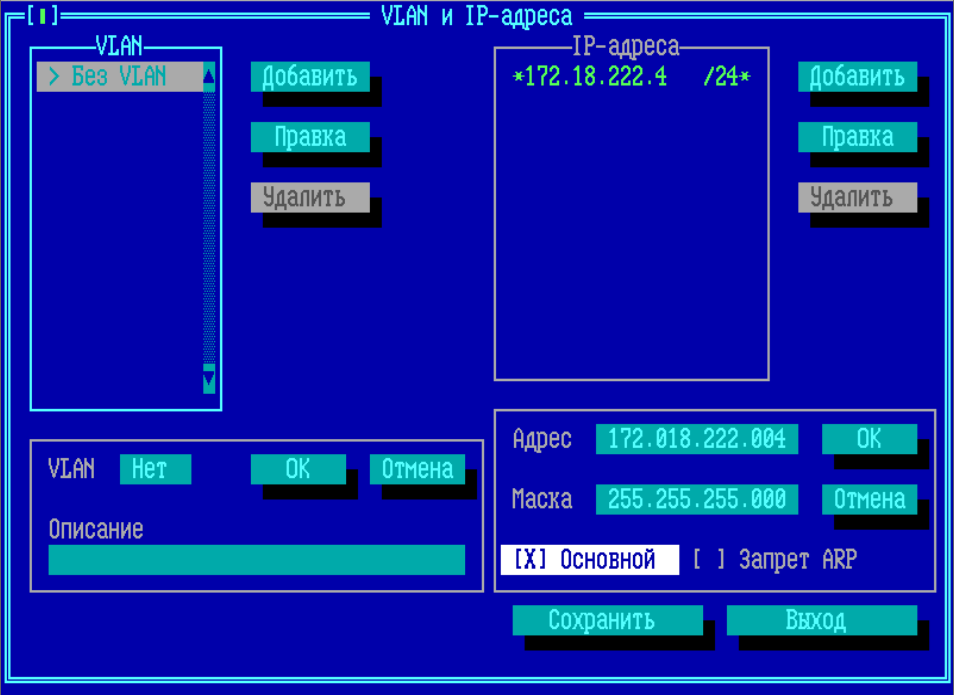
Task: Select IP entry 172.18.222.4 /24
Action: click(x=630, y=77)
